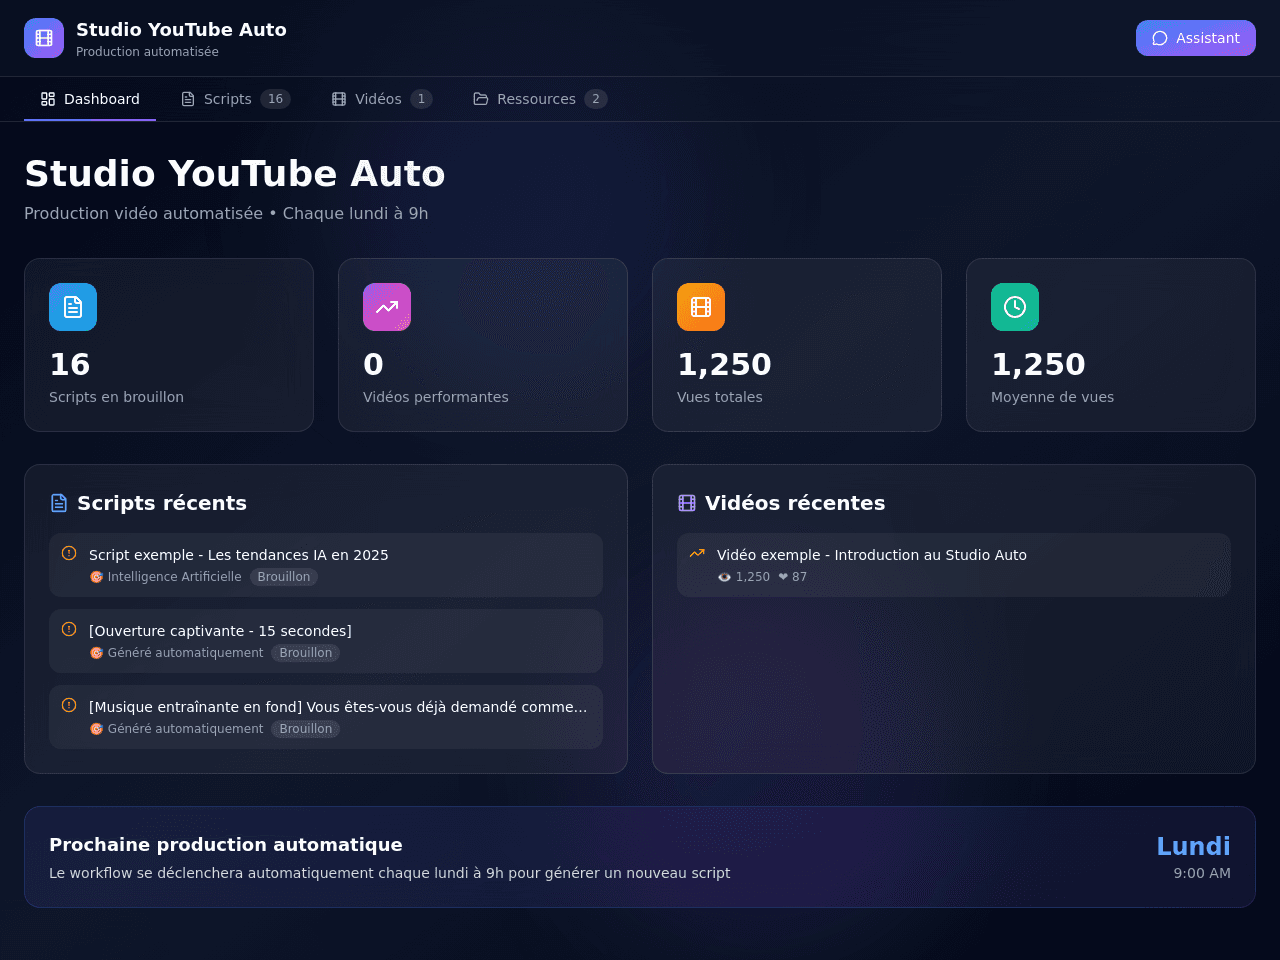Click the pink trending icon for Vidéos performantes
Viewport: 1280px width, 960px height.
(387, 307)
